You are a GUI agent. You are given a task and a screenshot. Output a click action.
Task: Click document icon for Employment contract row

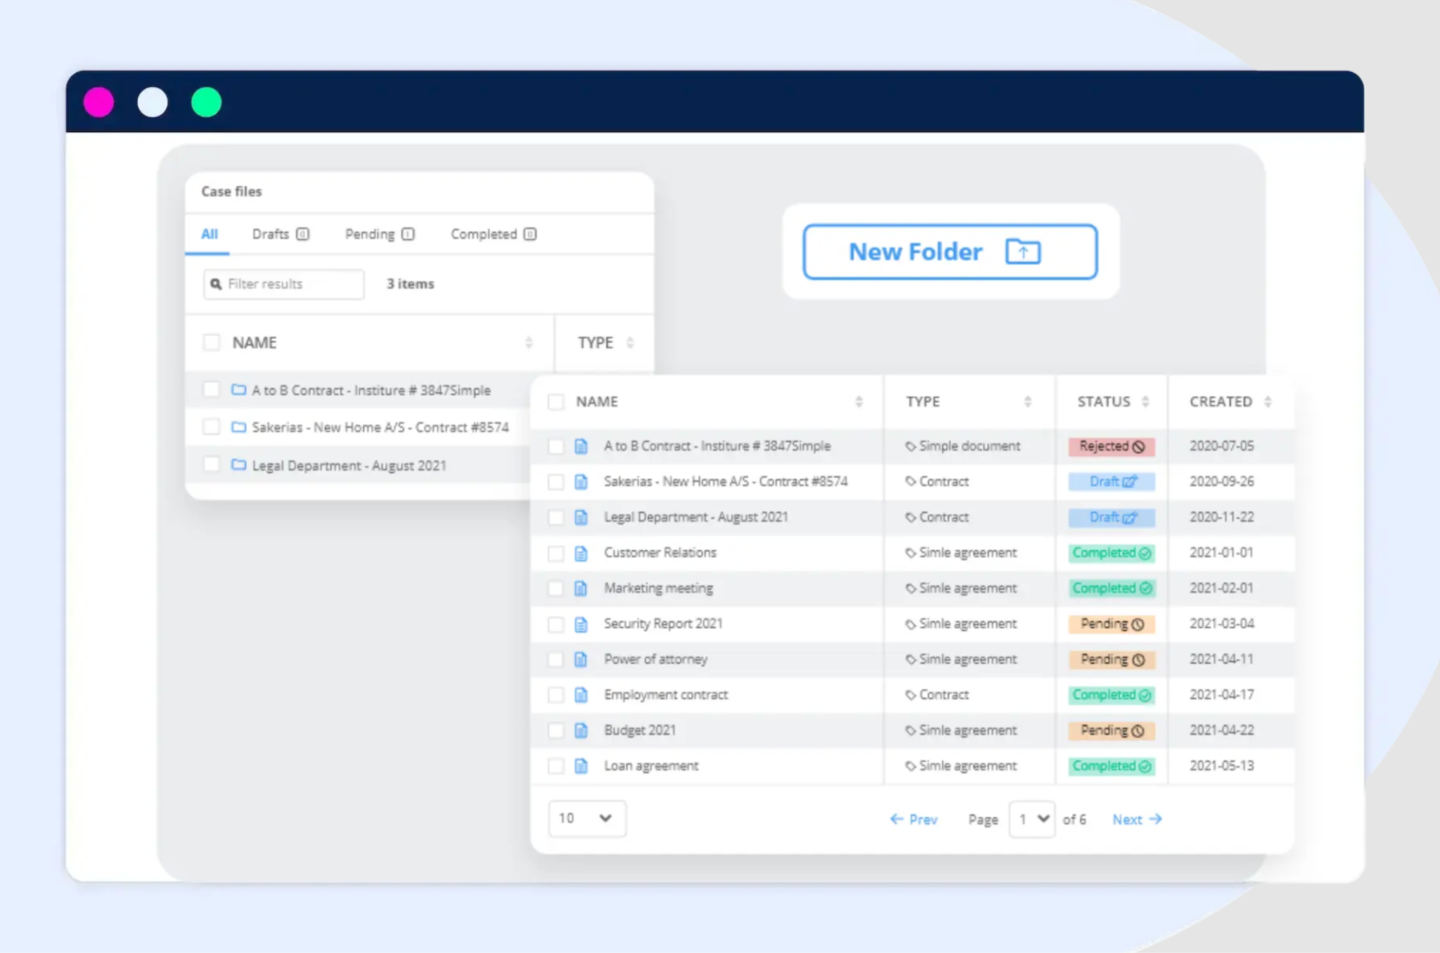581,695
